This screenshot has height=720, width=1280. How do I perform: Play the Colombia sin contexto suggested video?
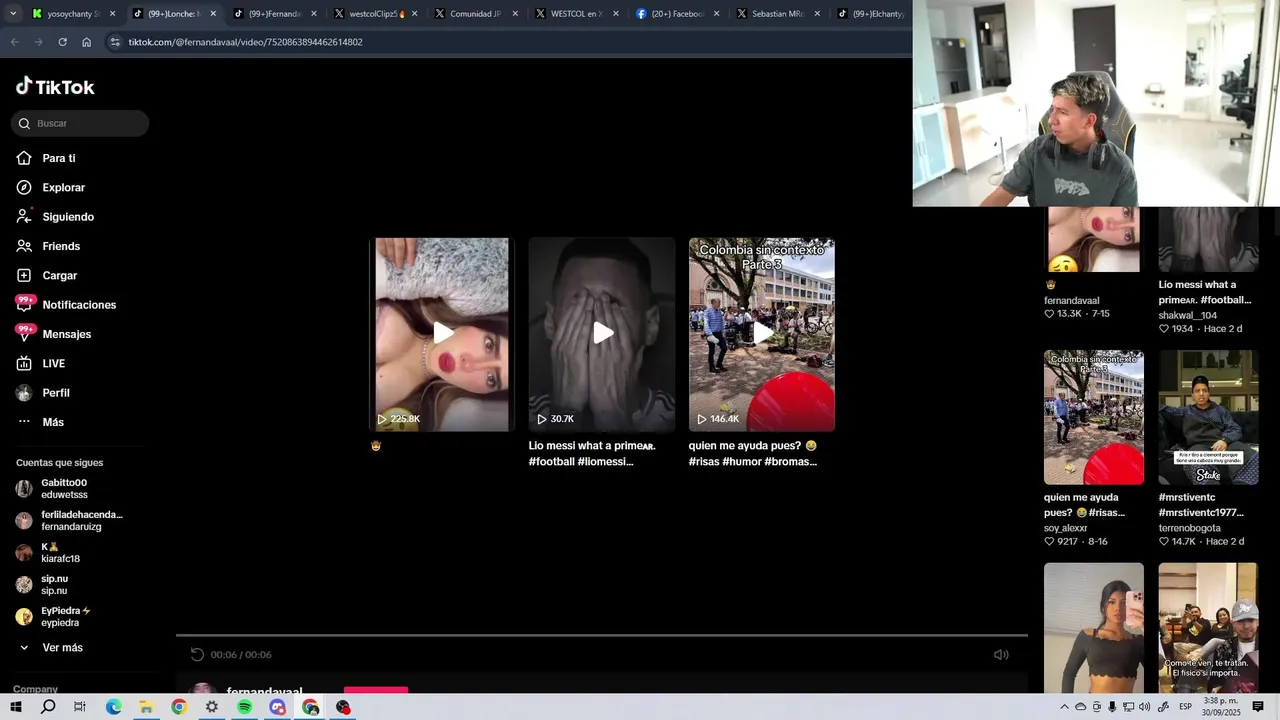click(762, 334)
